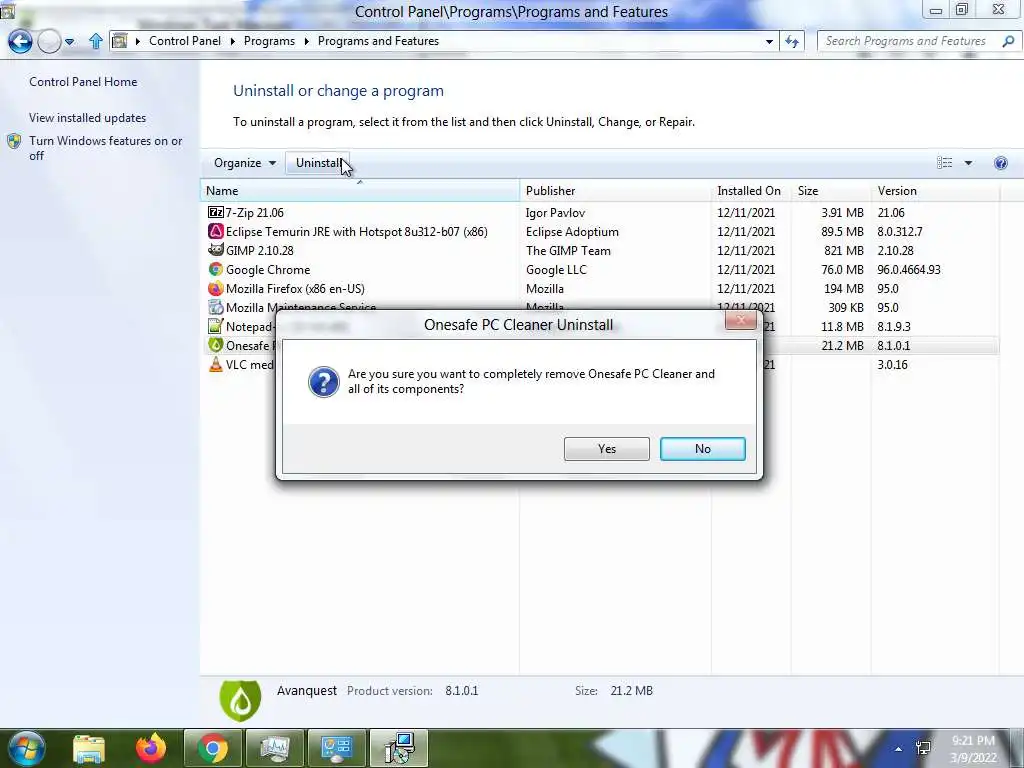Confirm uninstall by clicking Yes
Screen dimensions: 1024x768
[606, 449]
